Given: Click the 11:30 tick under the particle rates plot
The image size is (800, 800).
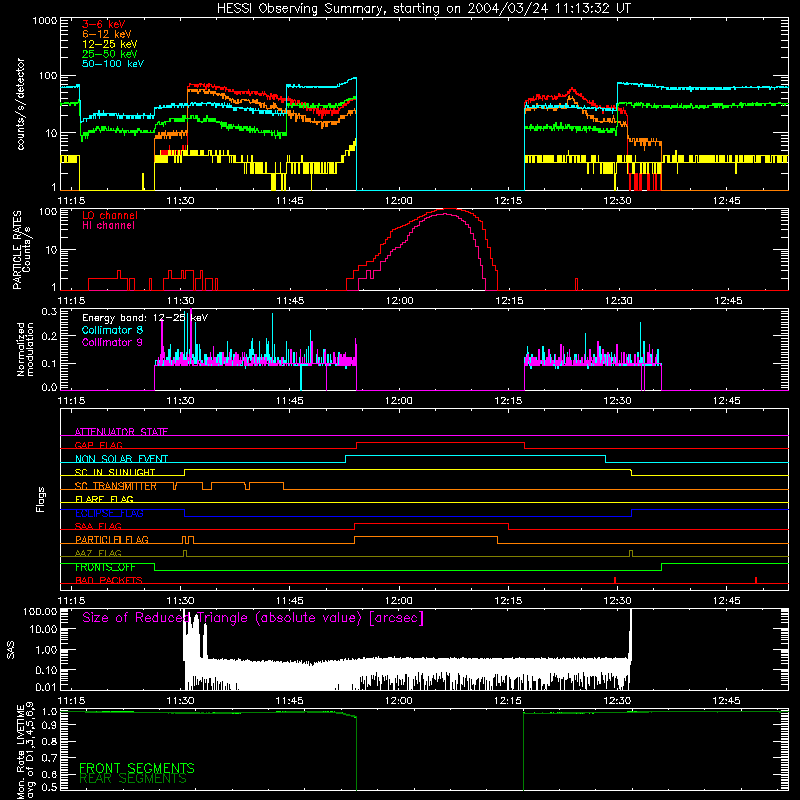Looking at the screenshot, I should (181, 301).
